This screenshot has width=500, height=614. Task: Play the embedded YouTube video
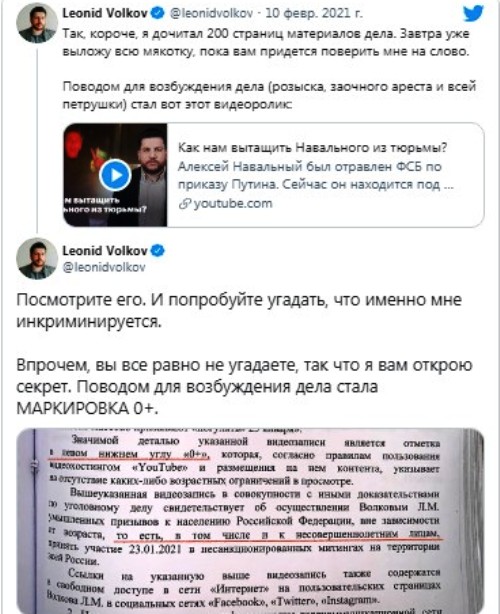click(x=115, y=175)
